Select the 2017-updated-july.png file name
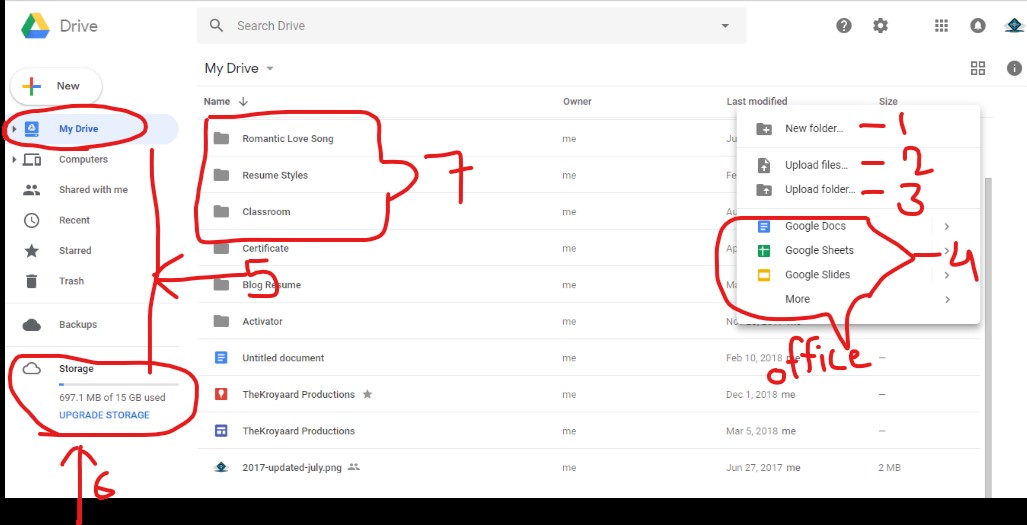This screenshot has height=525, width=1027. (x=292, y=468)
